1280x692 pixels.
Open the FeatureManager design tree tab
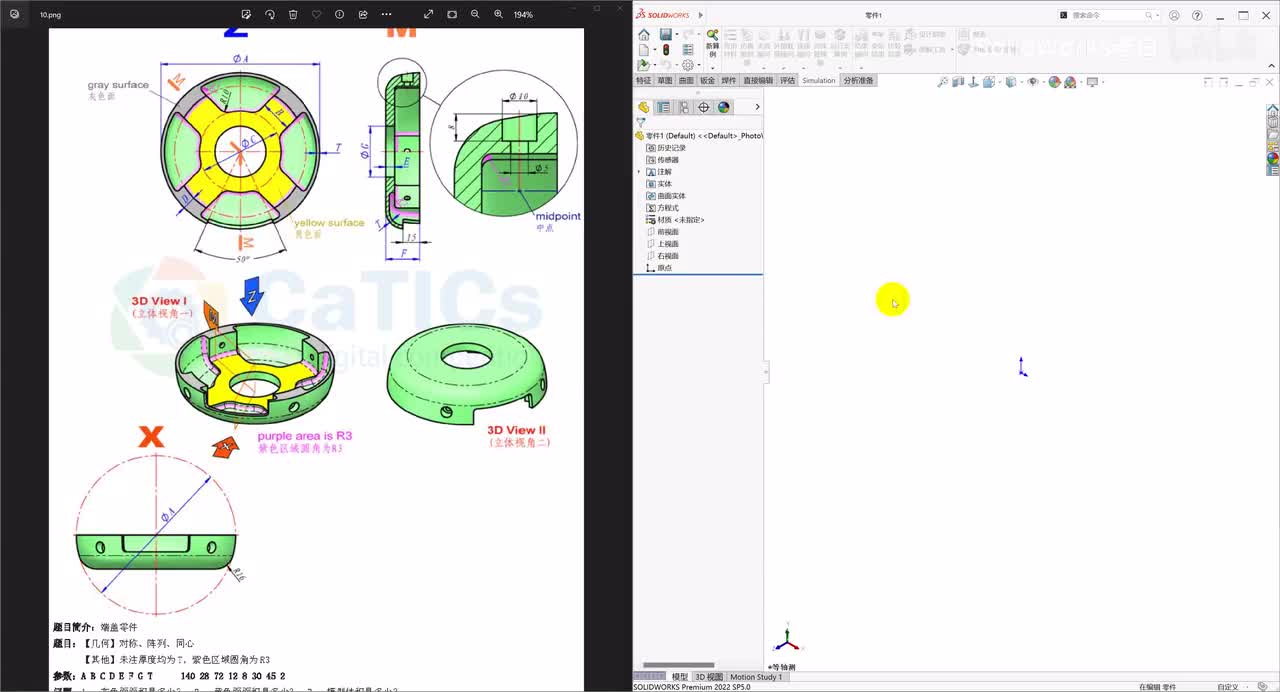(x=643, y=107)
